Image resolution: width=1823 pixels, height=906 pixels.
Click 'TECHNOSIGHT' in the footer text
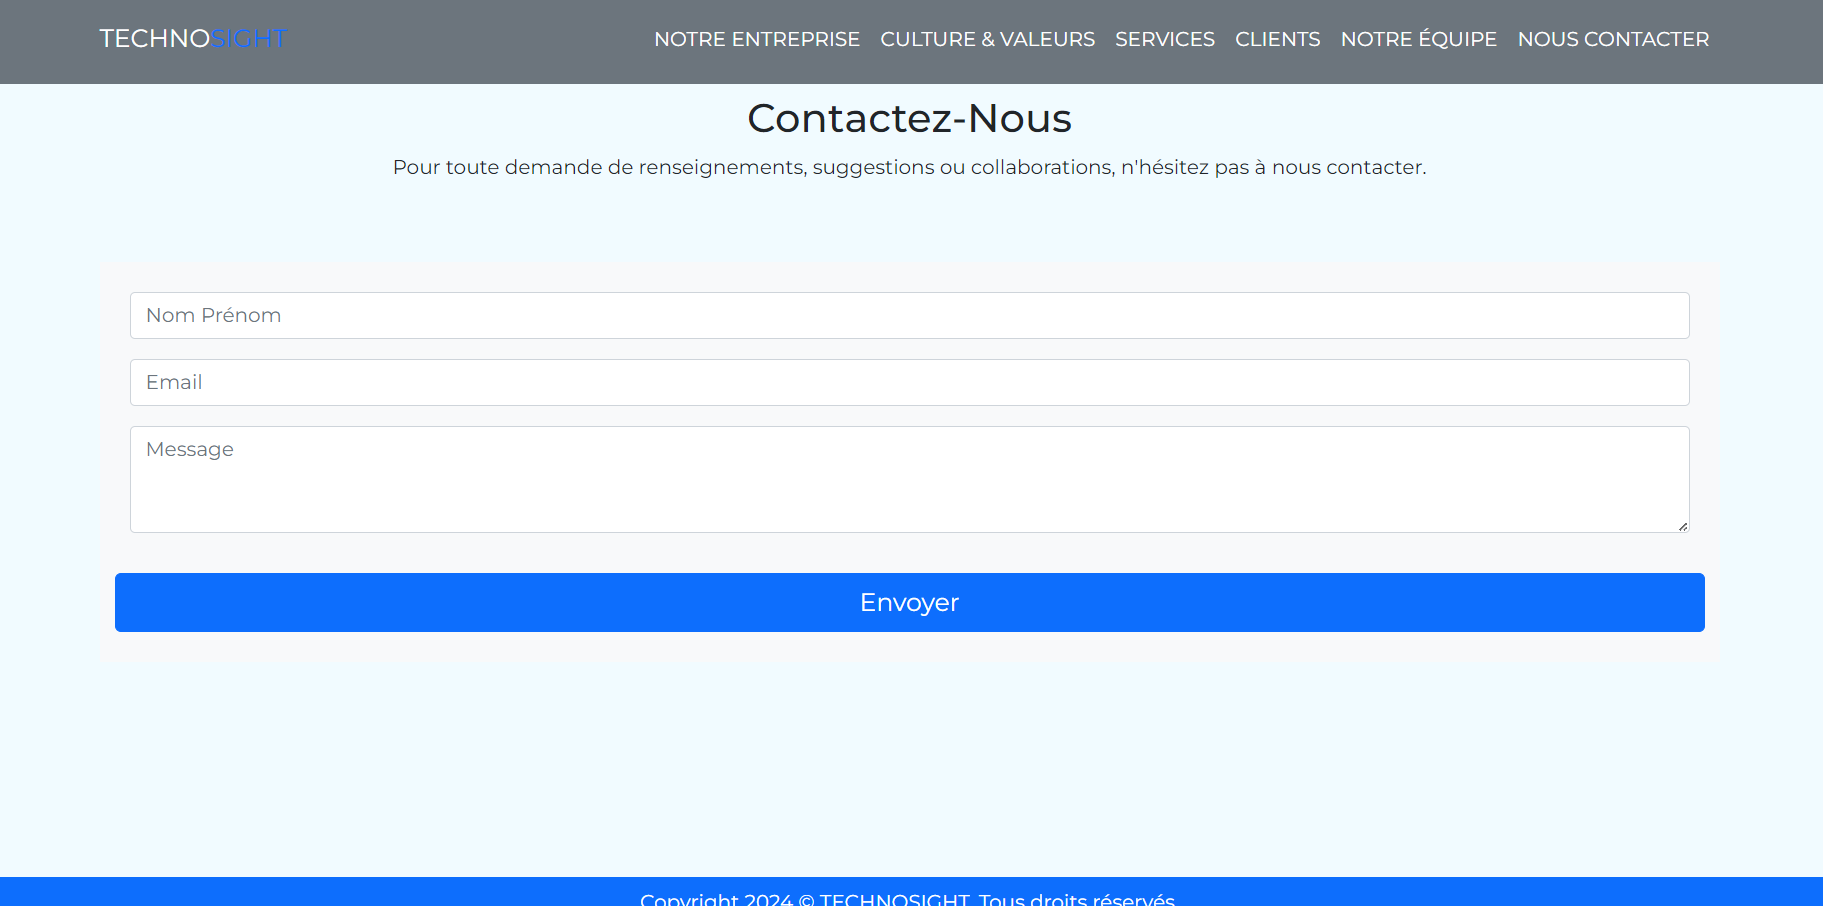point(894,899)
